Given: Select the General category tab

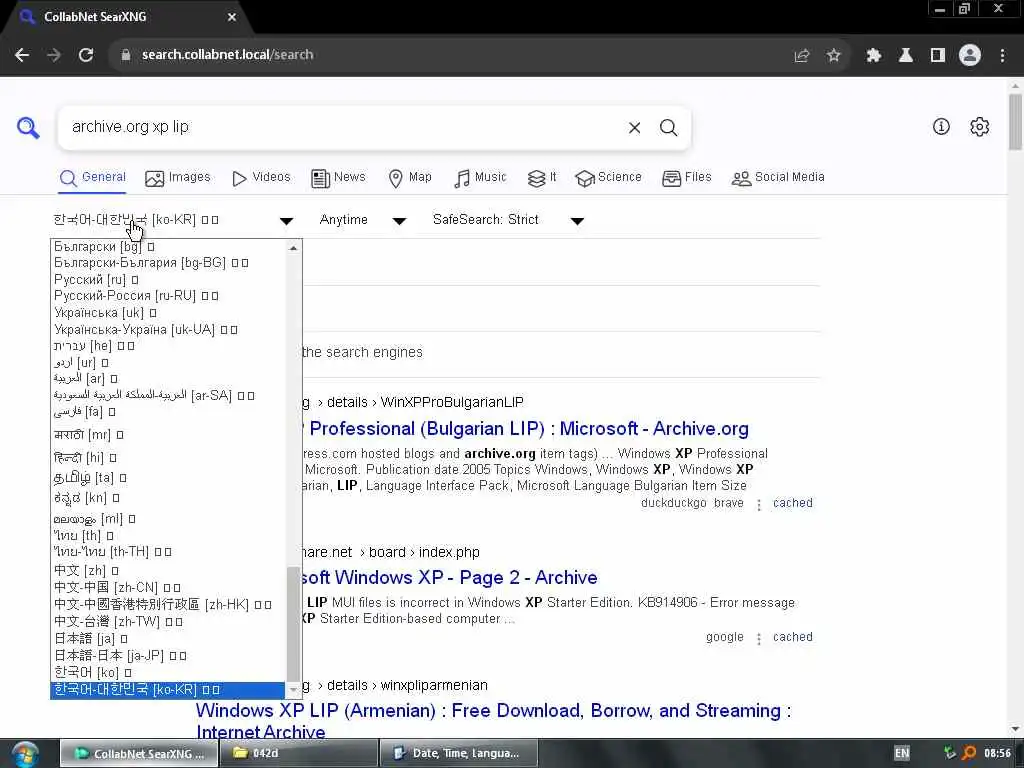Looking at the screenshot, I should pos(92,178).
